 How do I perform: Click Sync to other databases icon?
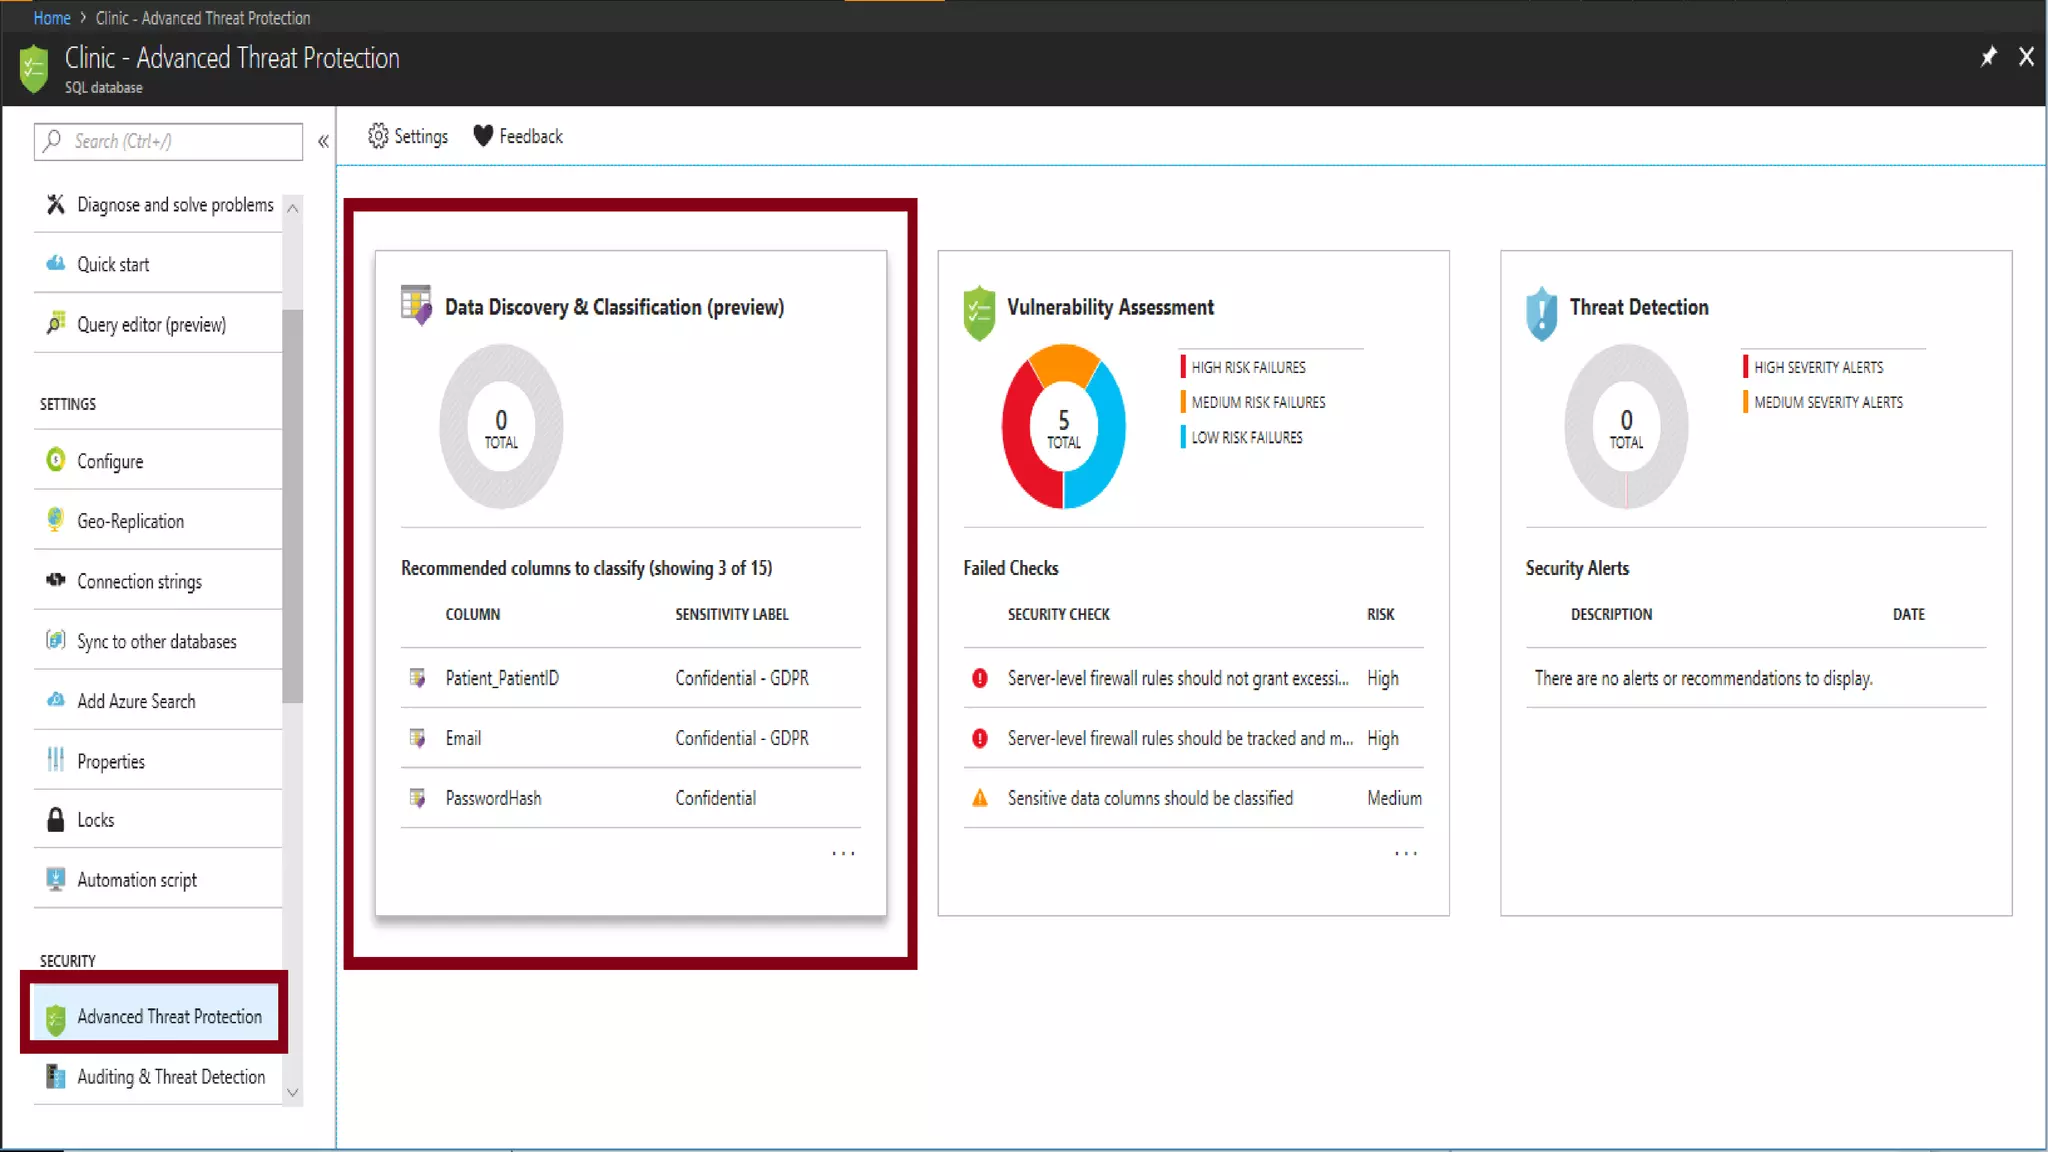(56, 640)
